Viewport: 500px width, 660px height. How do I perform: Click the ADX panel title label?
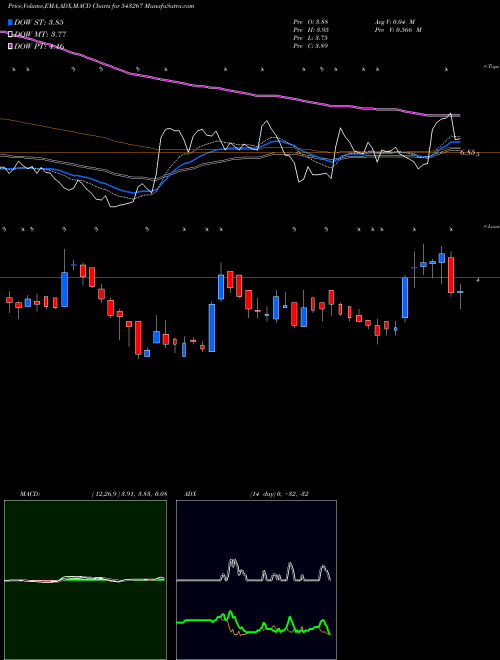click(190, 494)
